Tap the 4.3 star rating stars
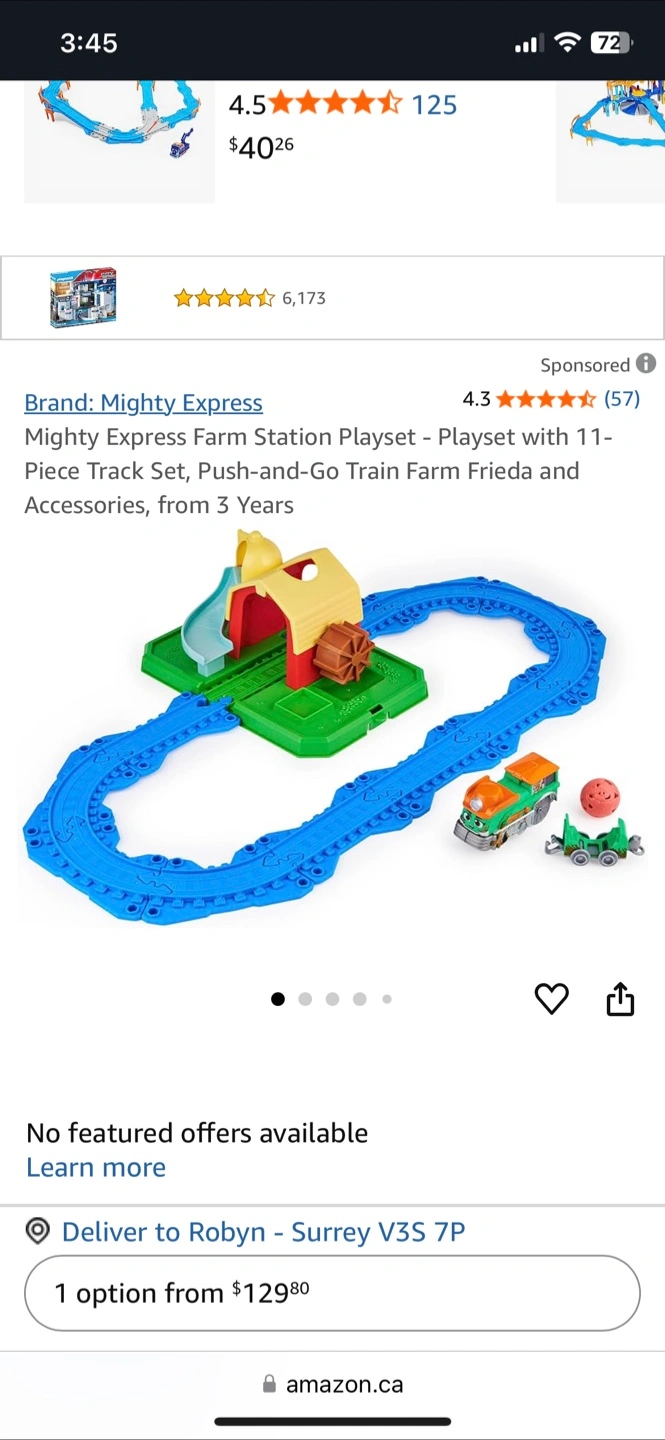Viewport: 665px width, 1440px height. tap(546, 399)
